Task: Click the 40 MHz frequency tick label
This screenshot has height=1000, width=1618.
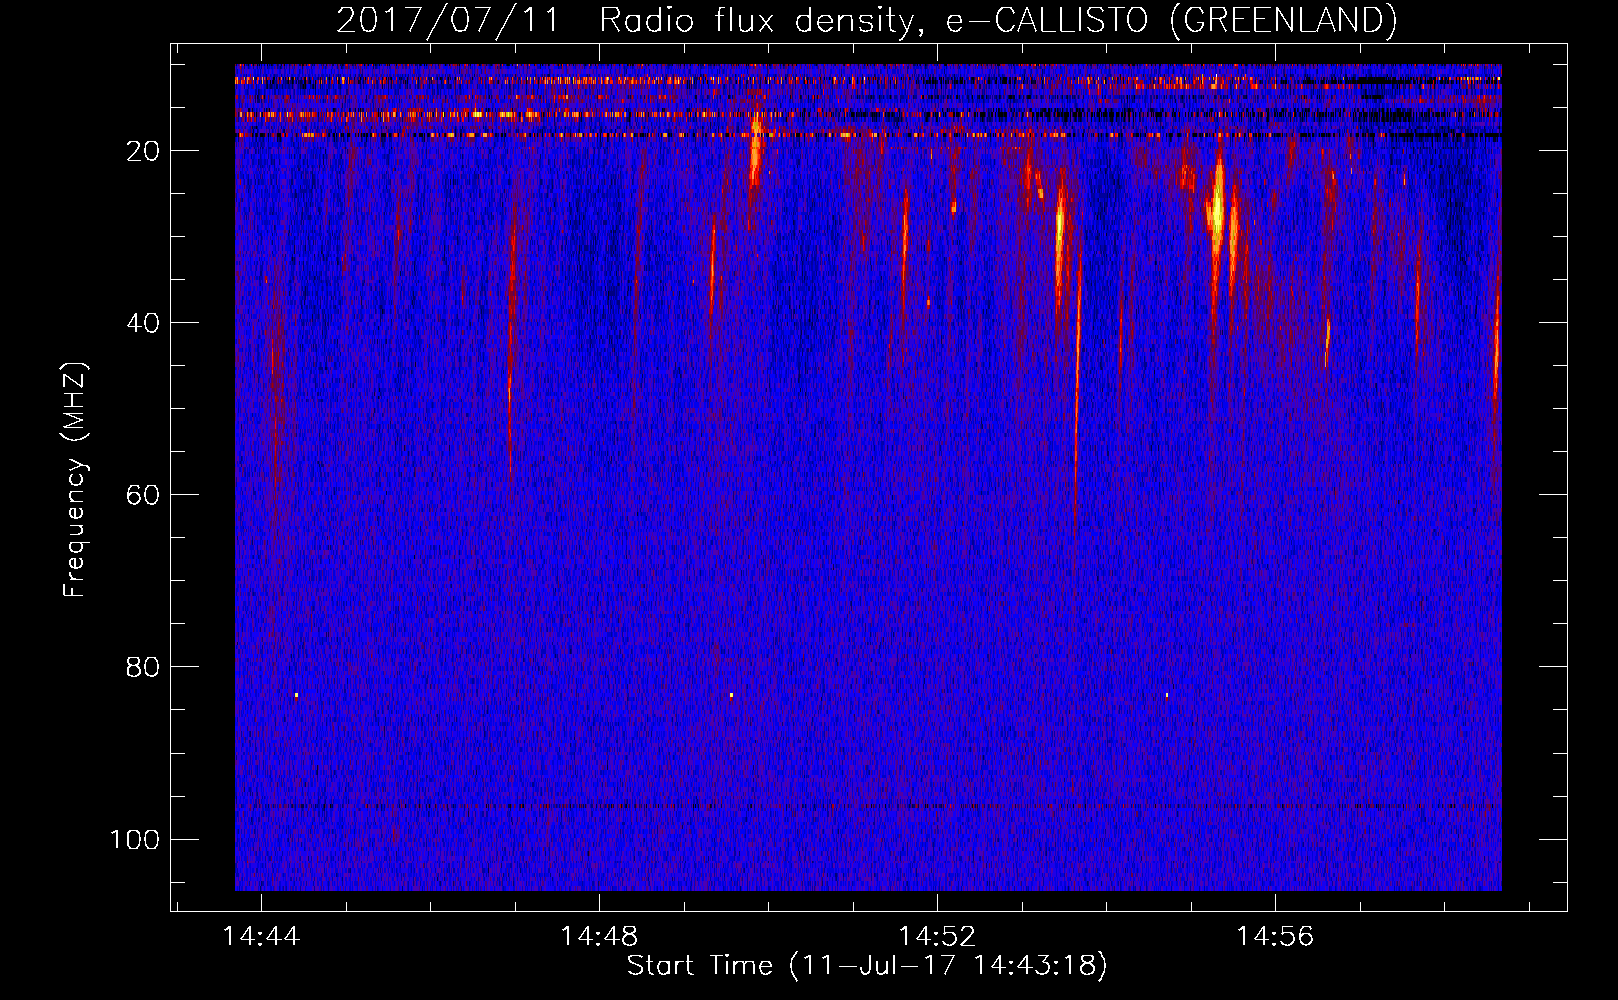Action: pos(143,323)
